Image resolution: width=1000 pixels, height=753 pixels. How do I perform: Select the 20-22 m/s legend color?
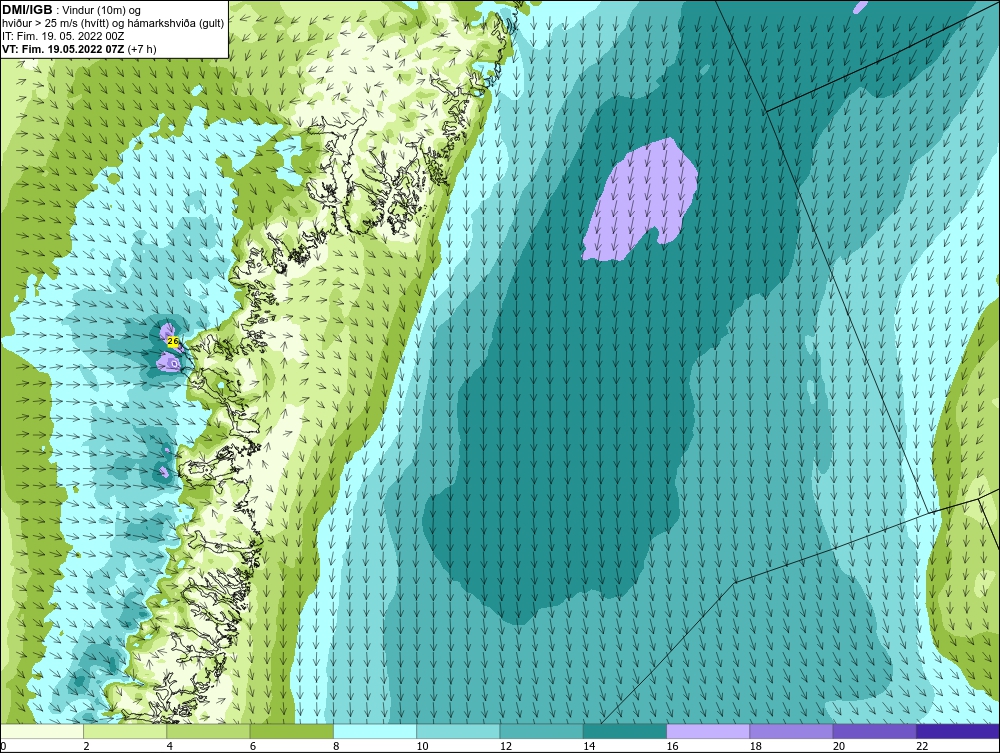(874, 731)
